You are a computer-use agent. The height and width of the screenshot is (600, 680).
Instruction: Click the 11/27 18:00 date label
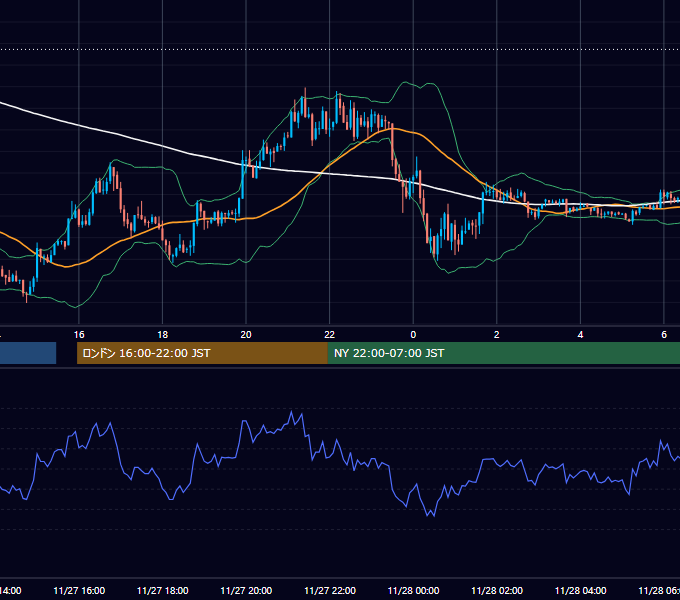162,590
